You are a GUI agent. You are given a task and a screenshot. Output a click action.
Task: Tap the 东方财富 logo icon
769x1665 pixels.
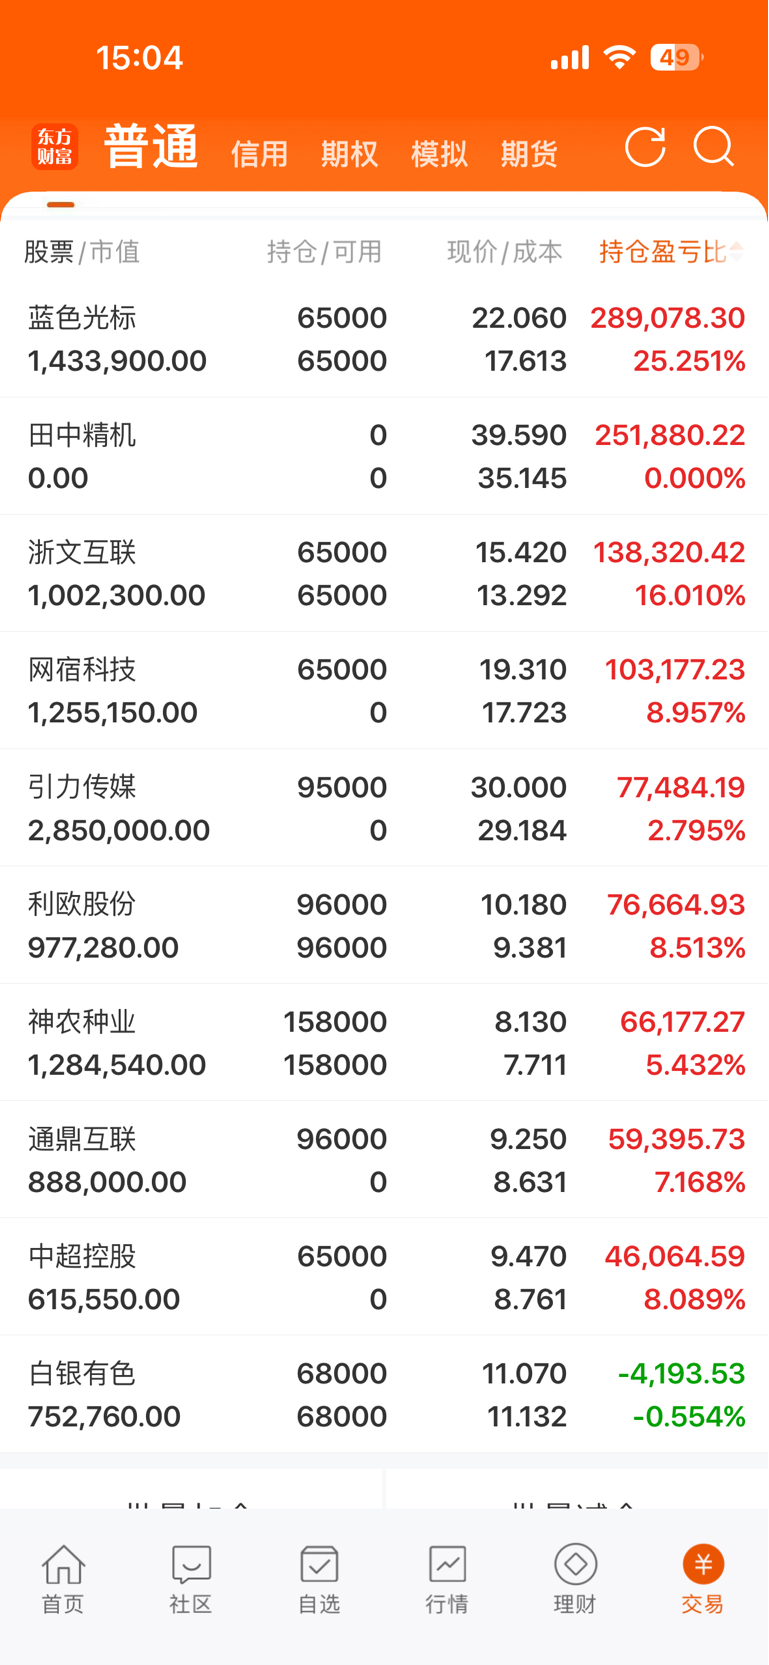pos(55,147)
